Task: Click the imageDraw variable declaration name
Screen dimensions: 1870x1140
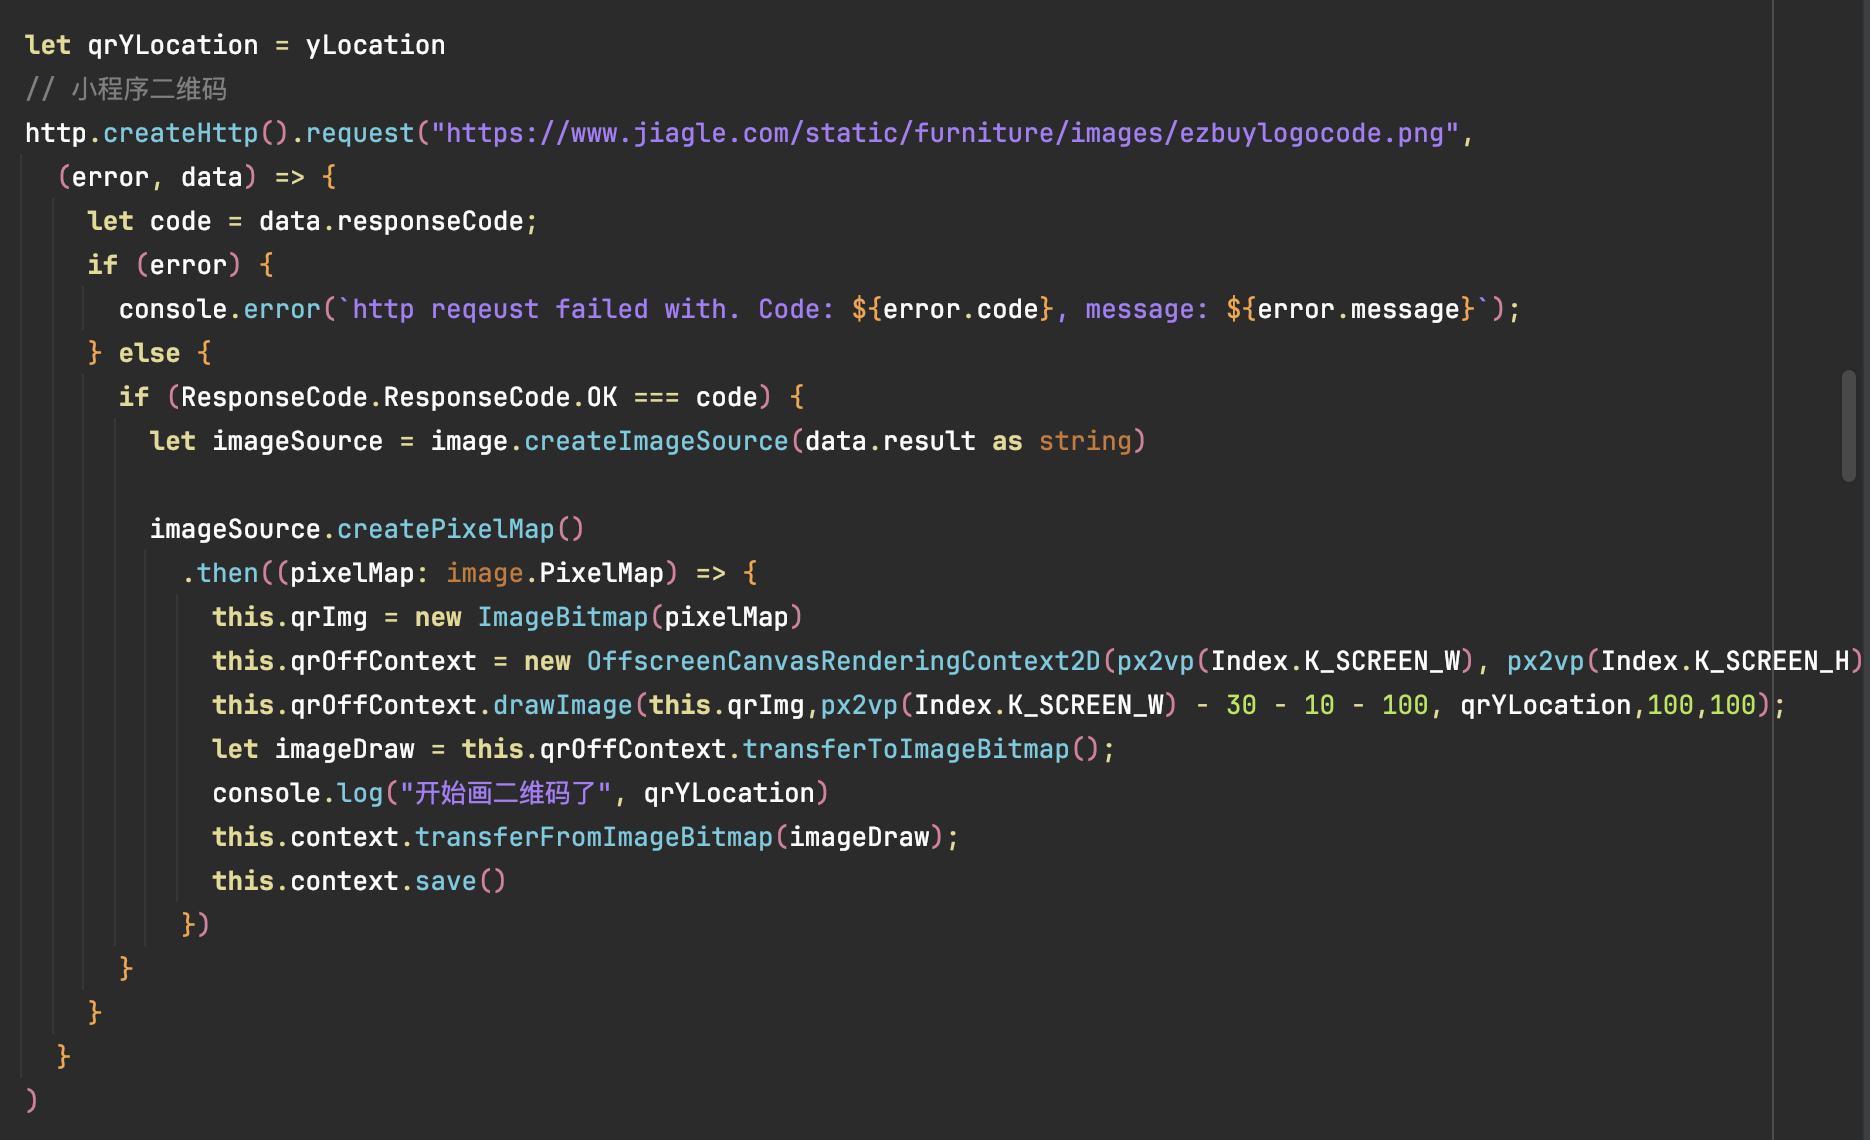Action: click(x=344, y=749)
